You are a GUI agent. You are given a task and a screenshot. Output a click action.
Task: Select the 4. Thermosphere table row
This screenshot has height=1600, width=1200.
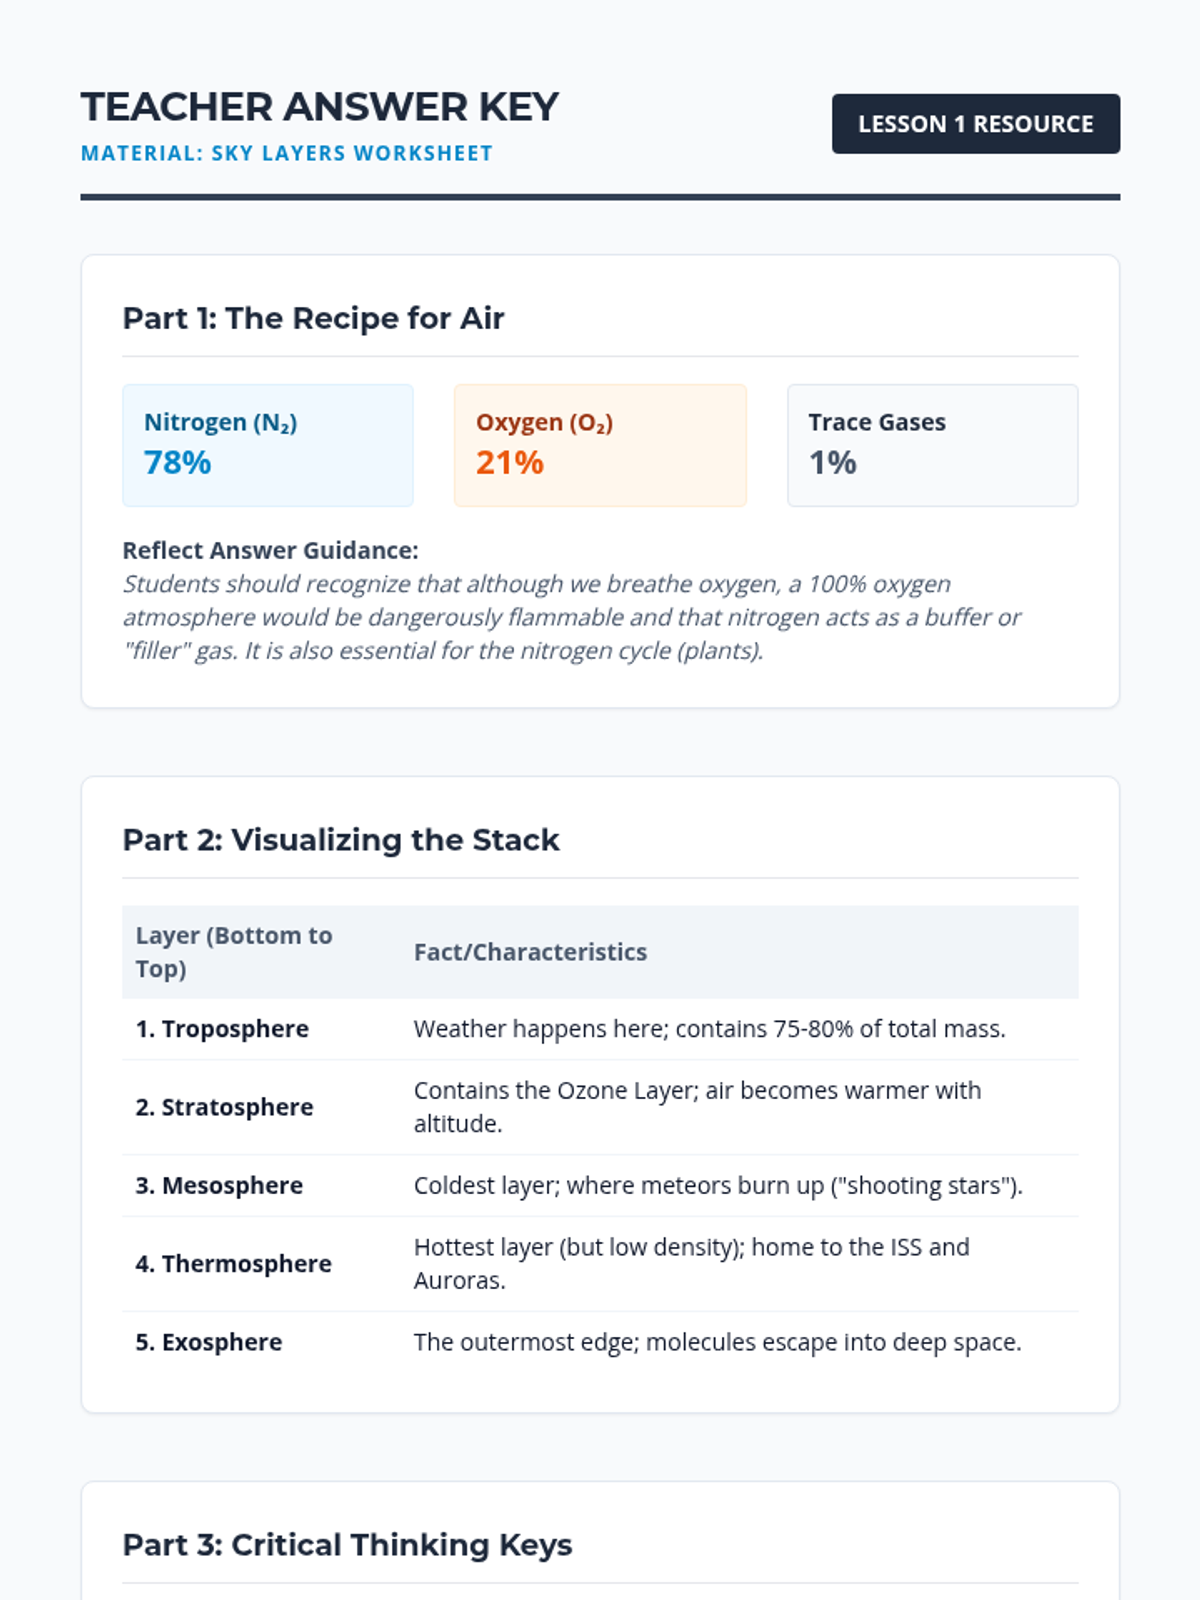(600, 1264)
